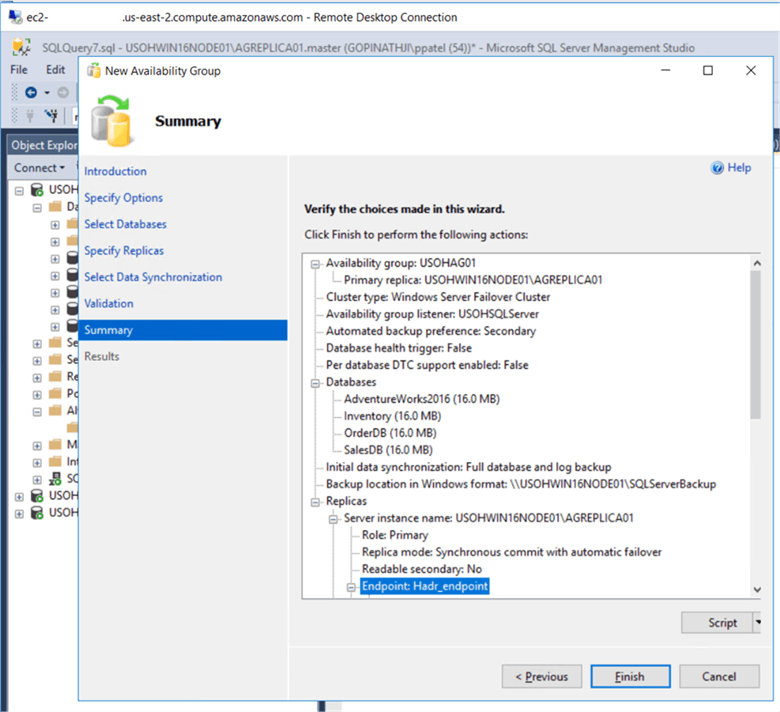The image size is (780, 712).
Task: Select 'OrderDB (16.0 MB)' row
Action: 390,433
